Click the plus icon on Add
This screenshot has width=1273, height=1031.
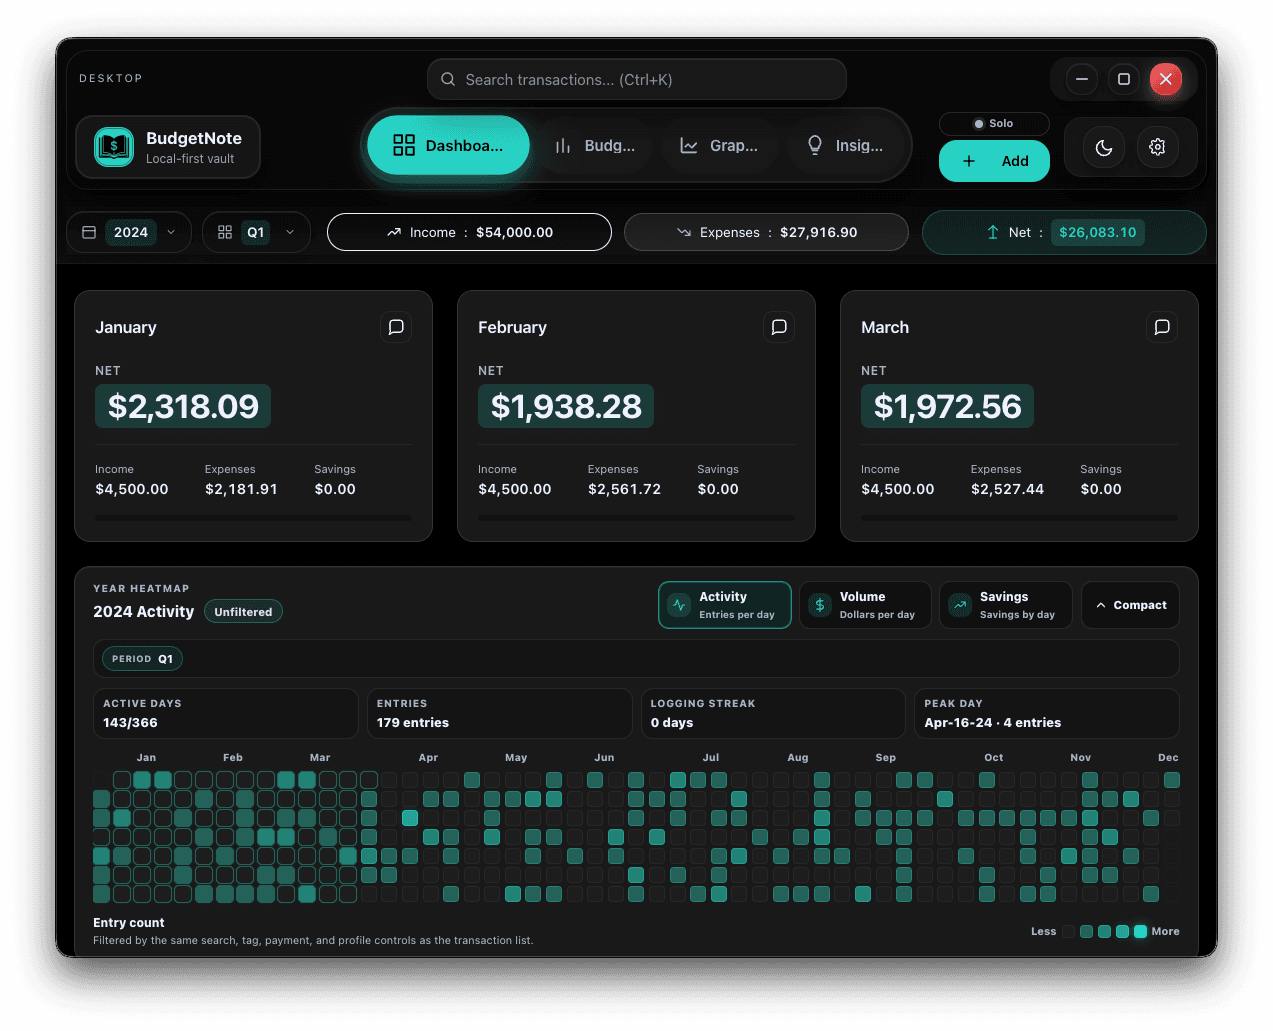click(x=969, y=161)
